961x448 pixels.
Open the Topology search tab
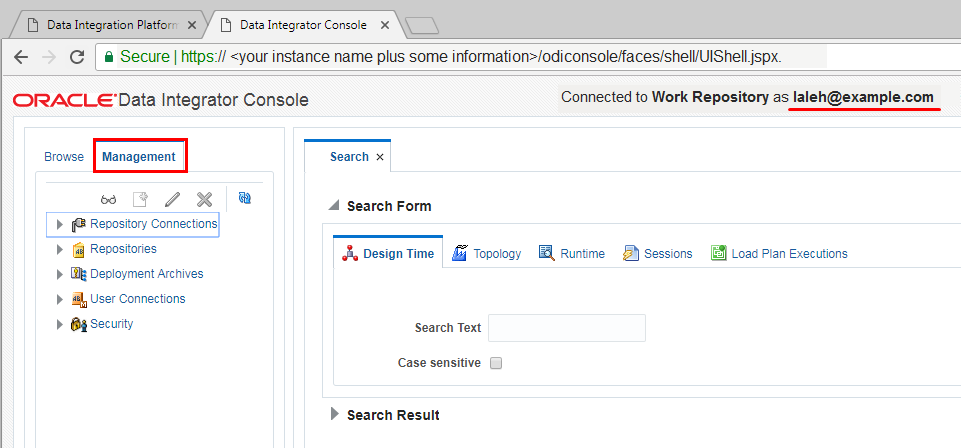pos(487,254)
